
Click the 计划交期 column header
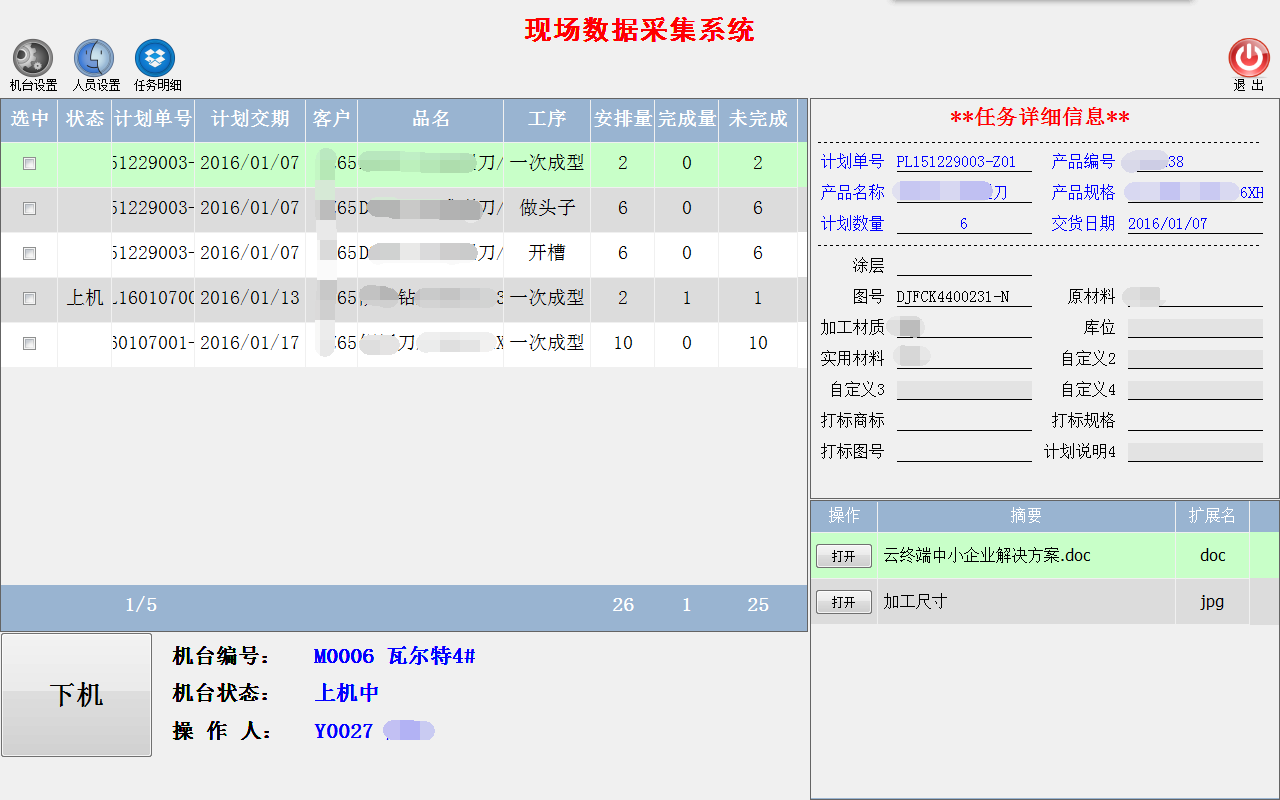(250, 119)
